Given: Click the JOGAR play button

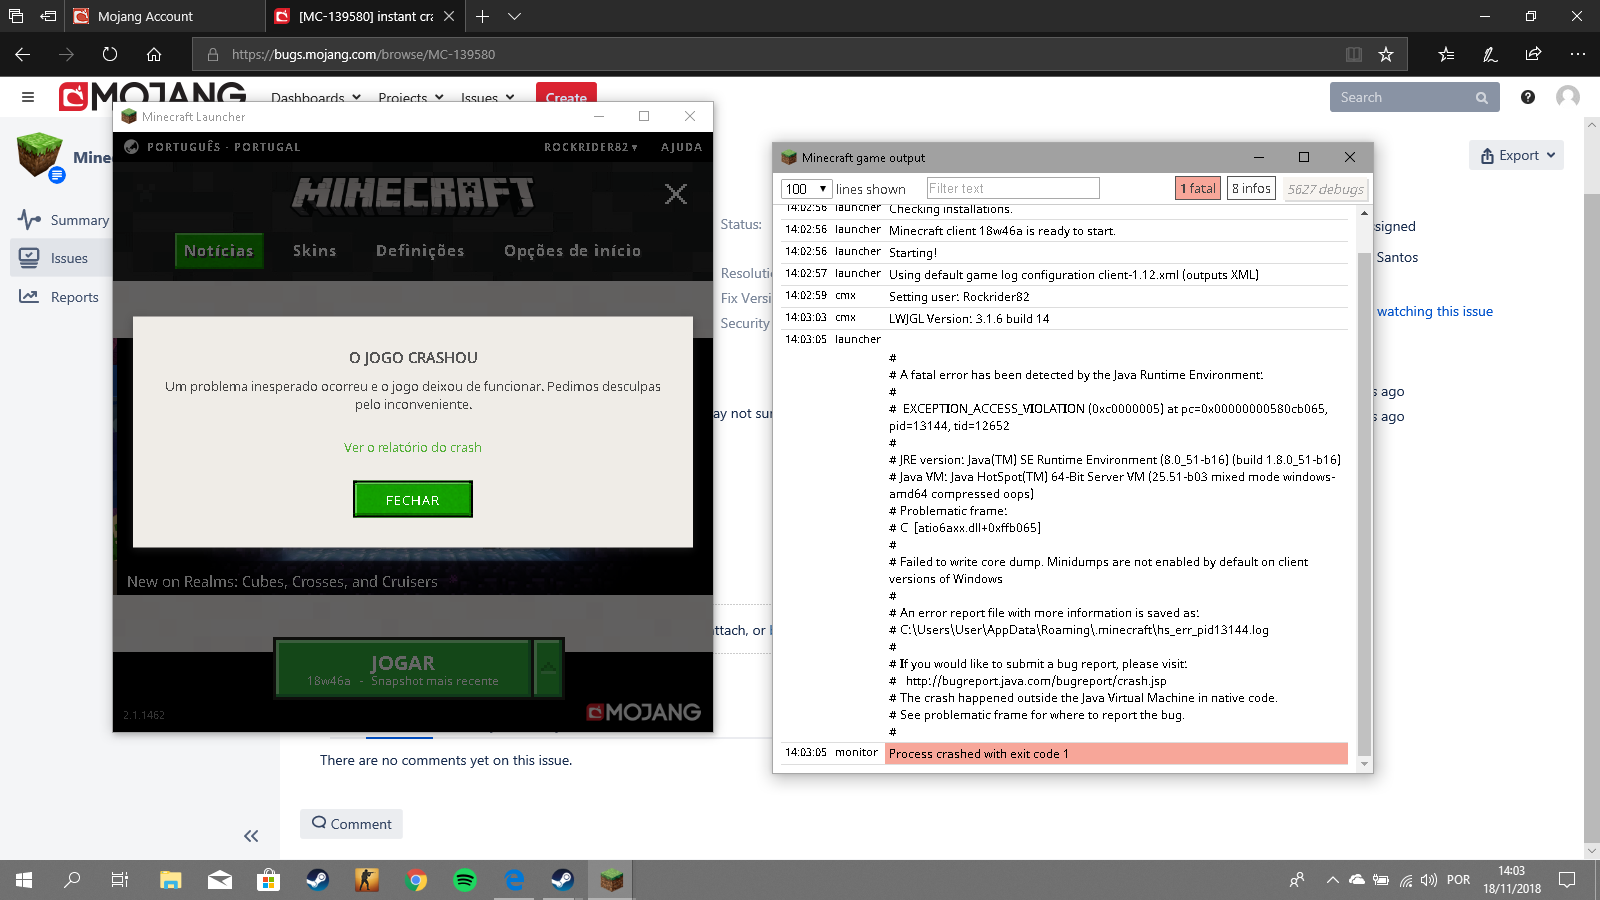Looking at the screenshot, I should [403, 667].
